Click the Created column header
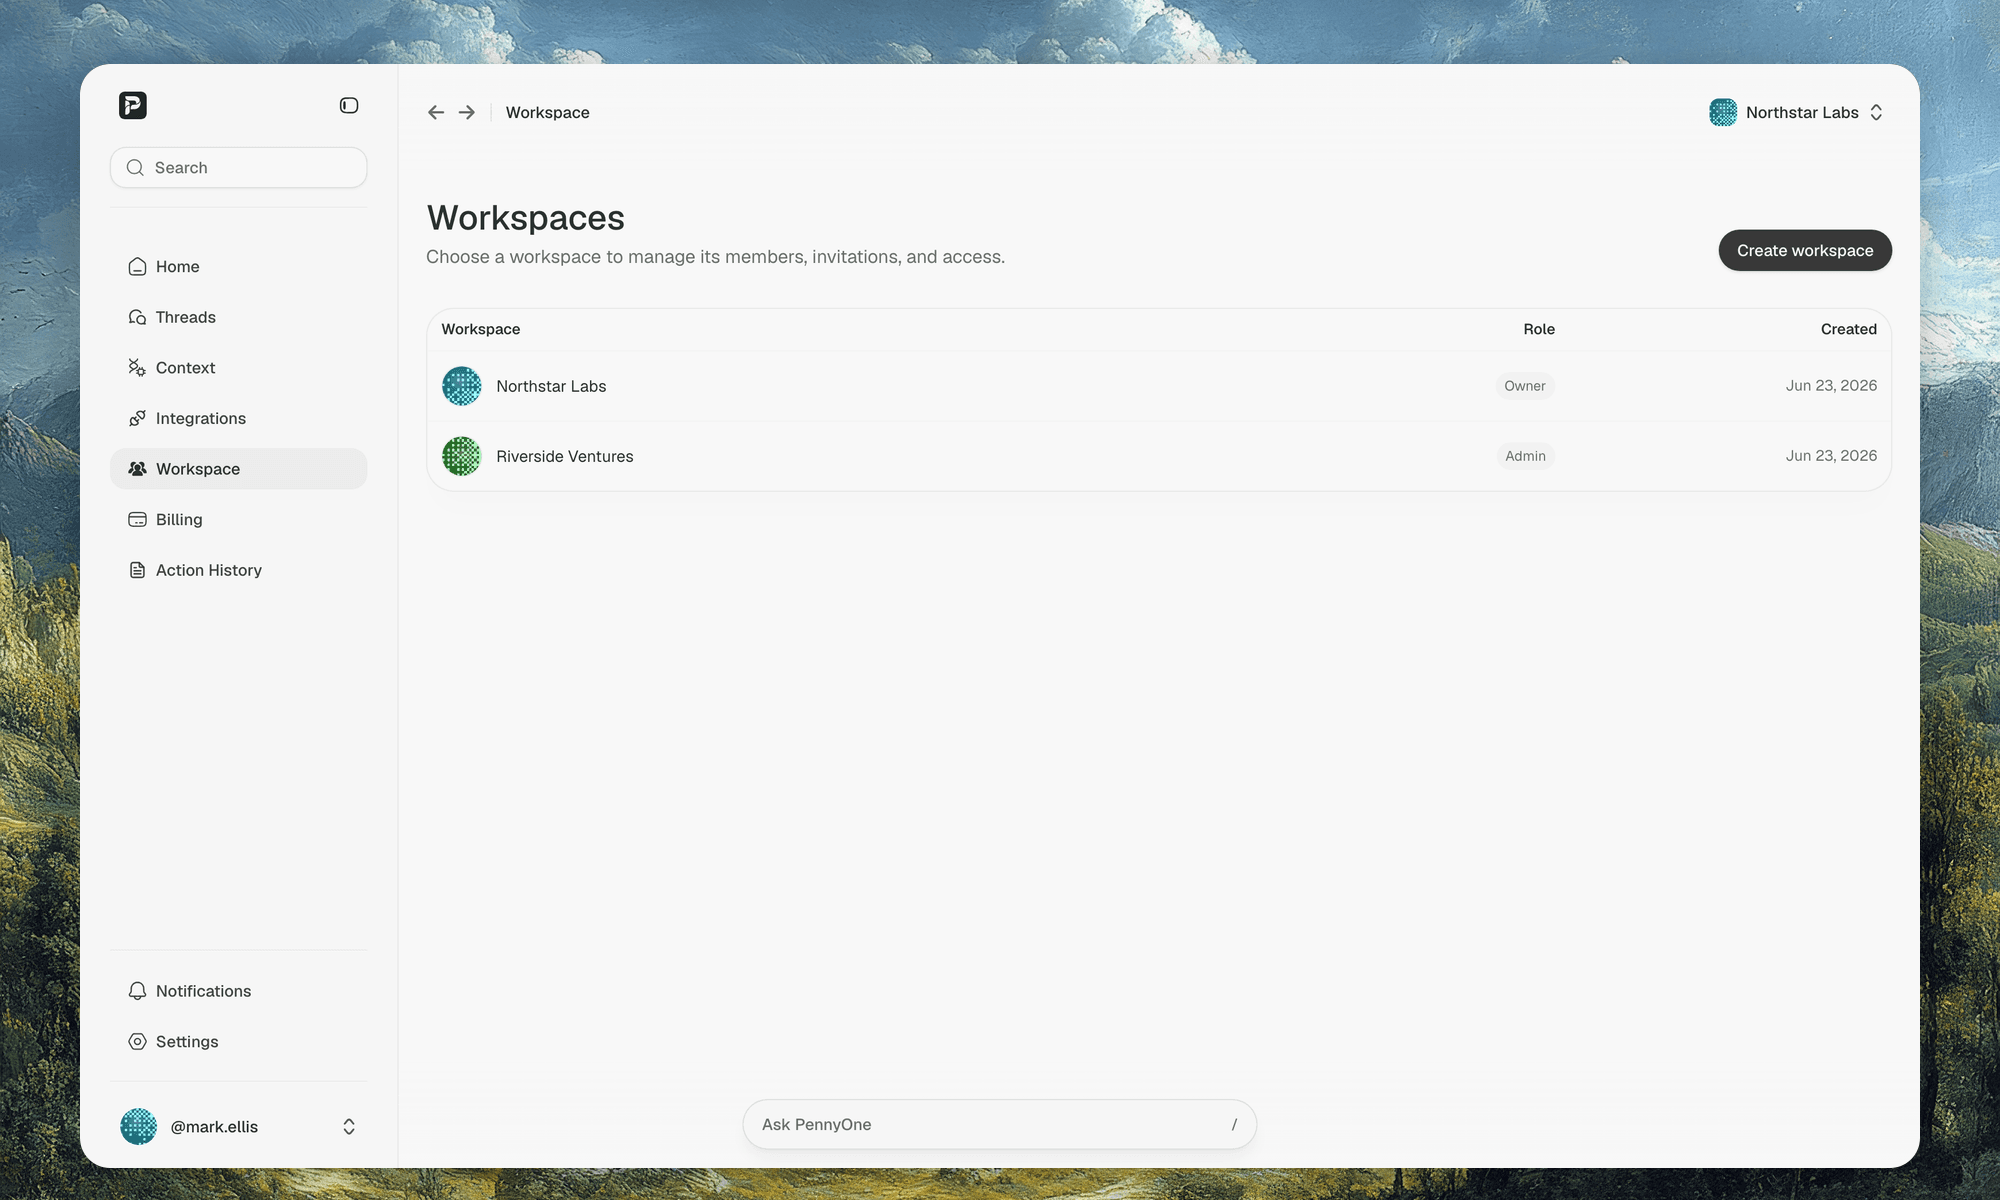 point(1848,329)
